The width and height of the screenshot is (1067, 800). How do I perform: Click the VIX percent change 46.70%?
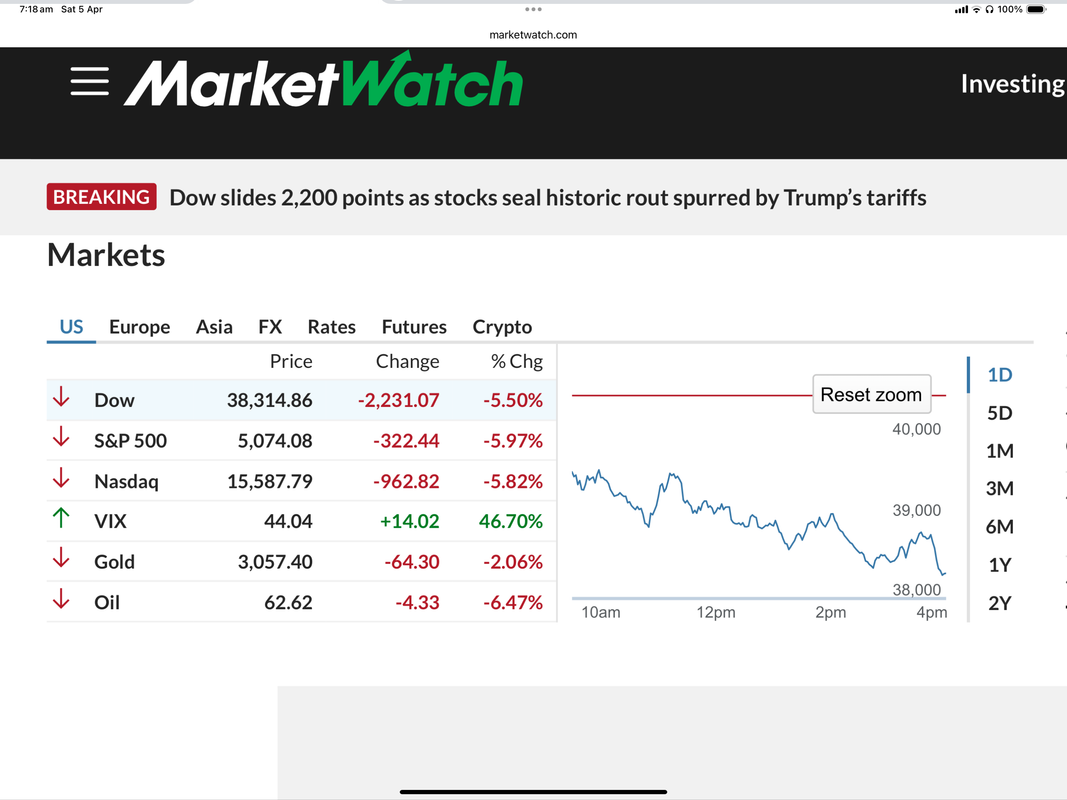pyautogui.click(x=511, y=521)
